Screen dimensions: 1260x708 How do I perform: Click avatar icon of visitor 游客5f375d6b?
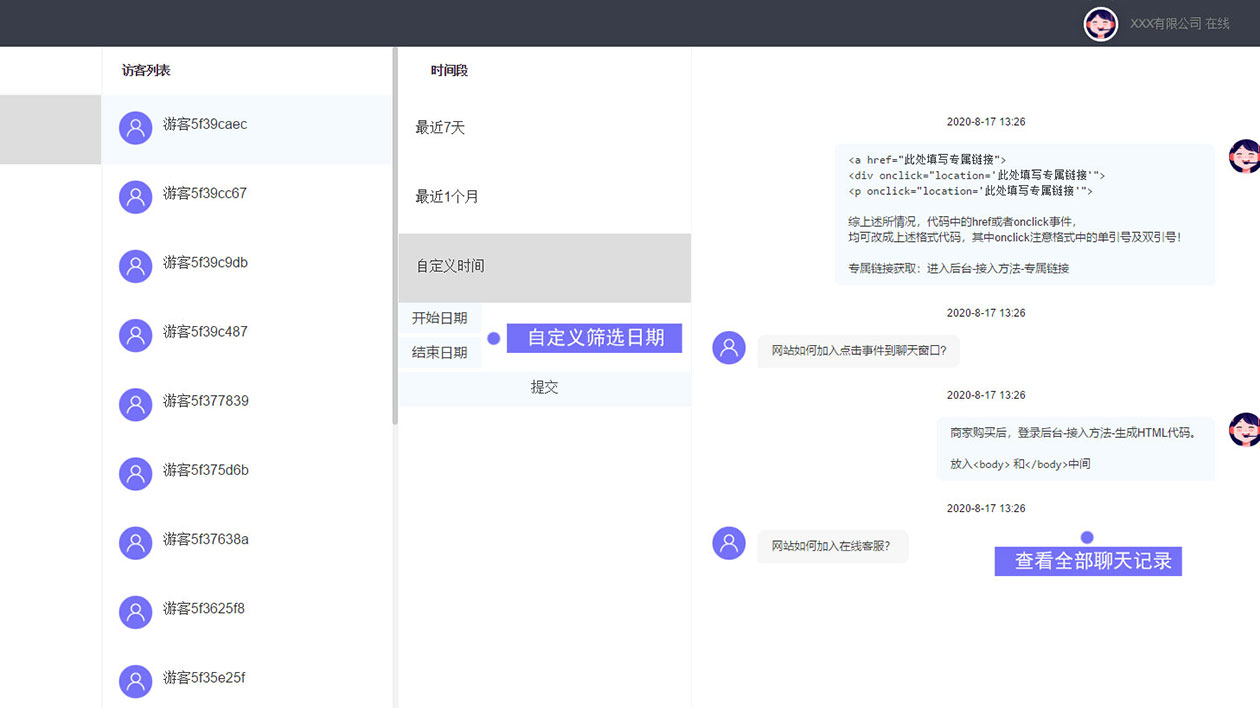click(135, 473)
